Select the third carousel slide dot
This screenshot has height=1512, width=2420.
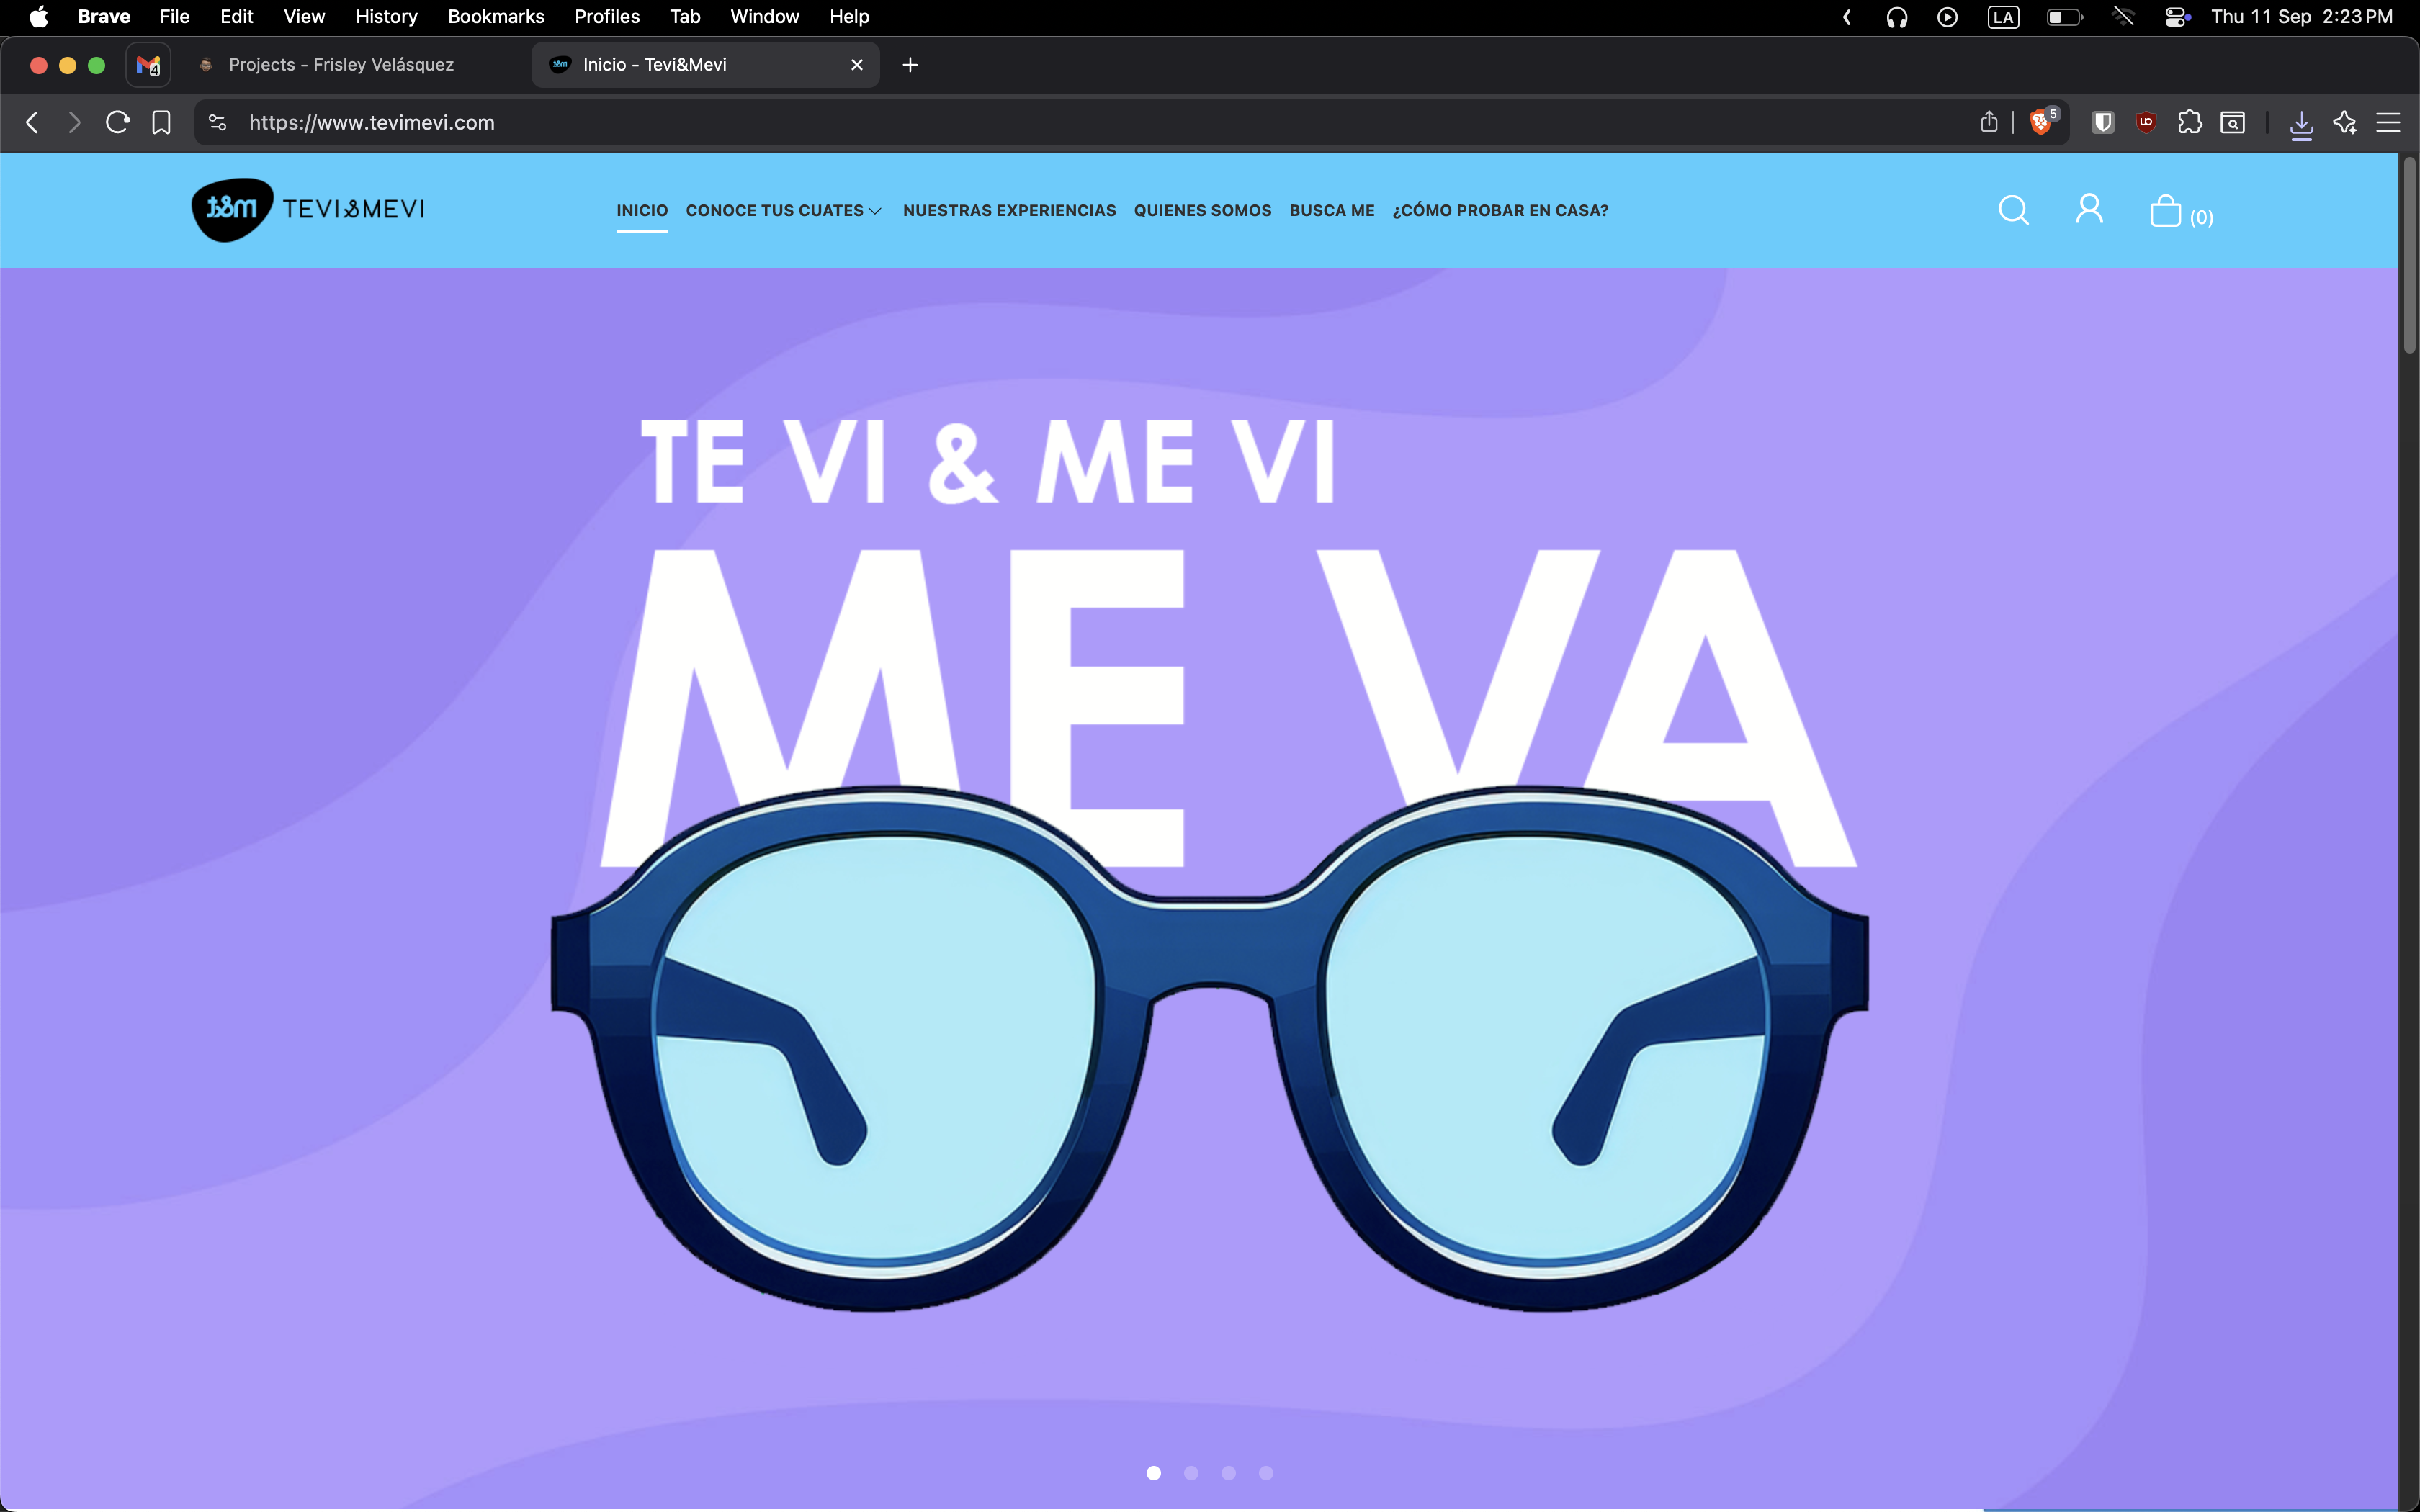pos(1228,1473)
